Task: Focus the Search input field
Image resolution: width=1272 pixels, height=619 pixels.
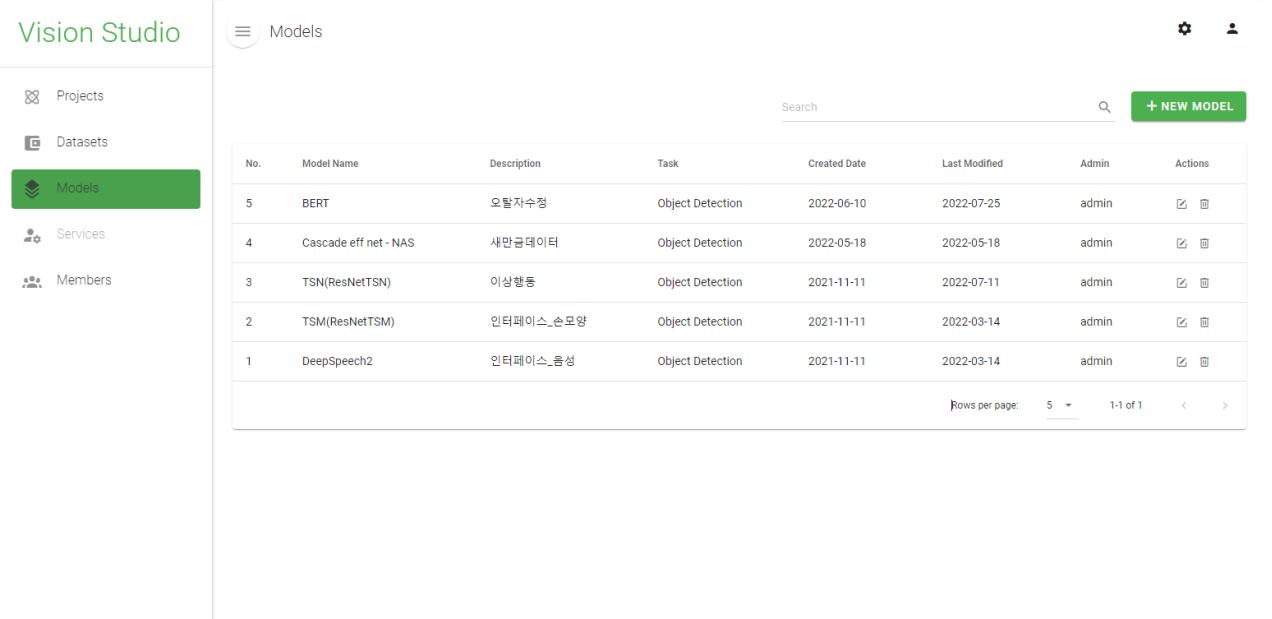Action: tap(935, 107)
